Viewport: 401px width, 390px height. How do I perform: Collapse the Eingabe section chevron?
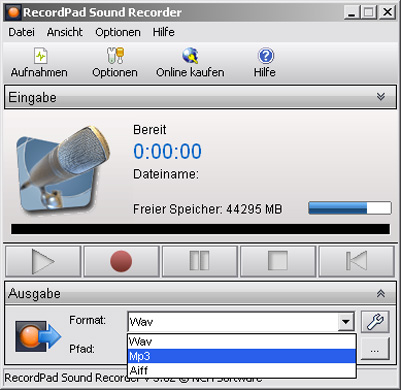point(381,97)
